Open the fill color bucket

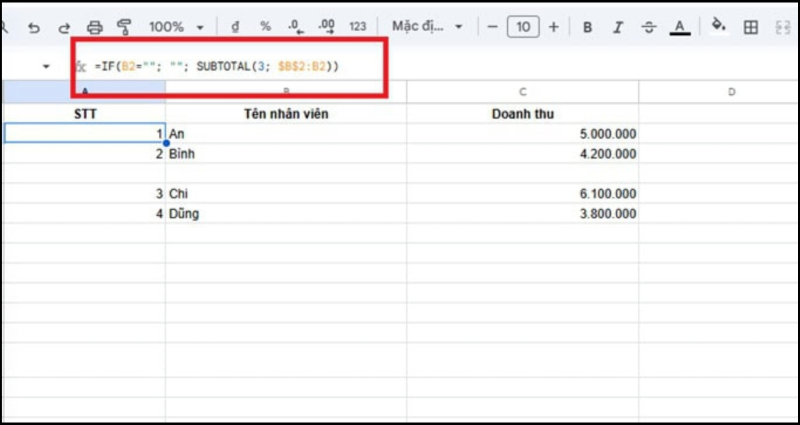tap(719, 25)
